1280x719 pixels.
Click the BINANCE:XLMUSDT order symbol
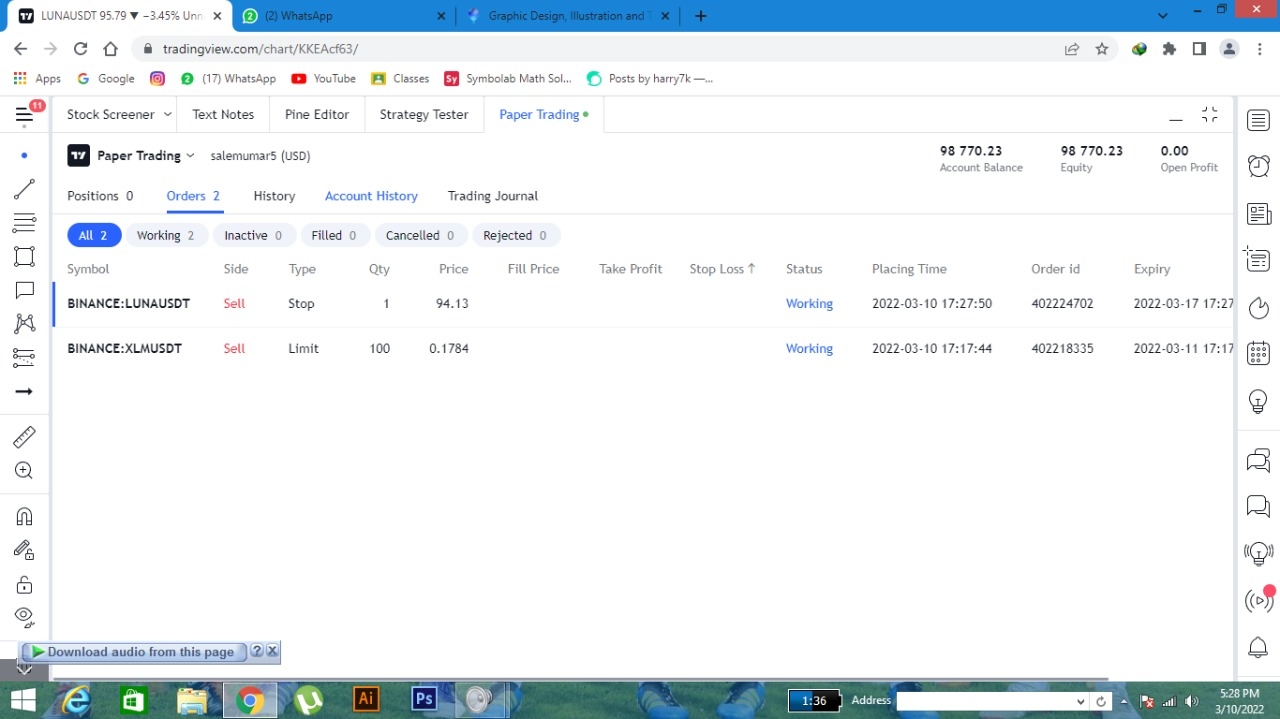tap(124, 349)
